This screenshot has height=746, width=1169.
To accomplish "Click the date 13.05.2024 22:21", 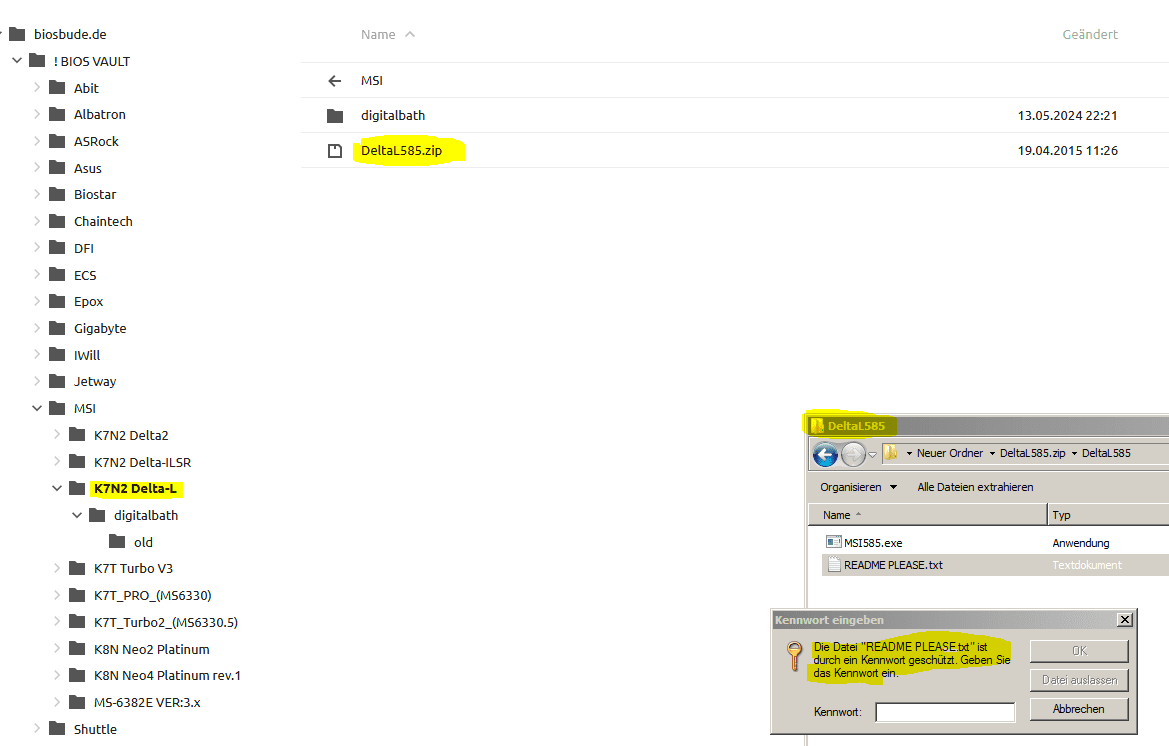I will (x=1068, y=116).
